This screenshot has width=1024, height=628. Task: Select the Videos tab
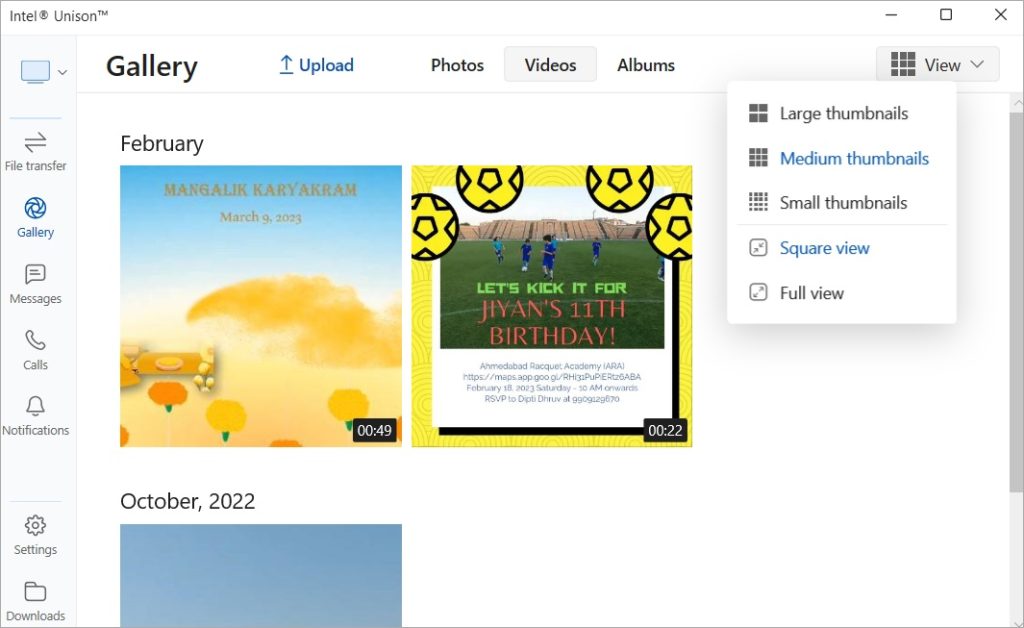pyautogui.click(x=550, y=65)
